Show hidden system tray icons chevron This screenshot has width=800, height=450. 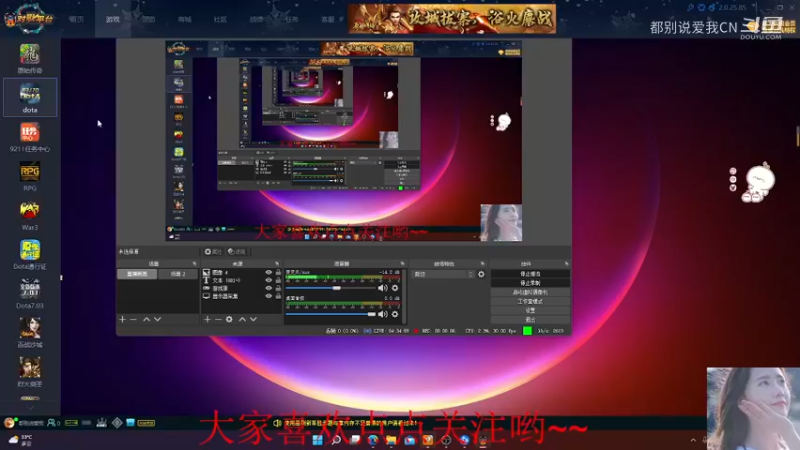693,440
